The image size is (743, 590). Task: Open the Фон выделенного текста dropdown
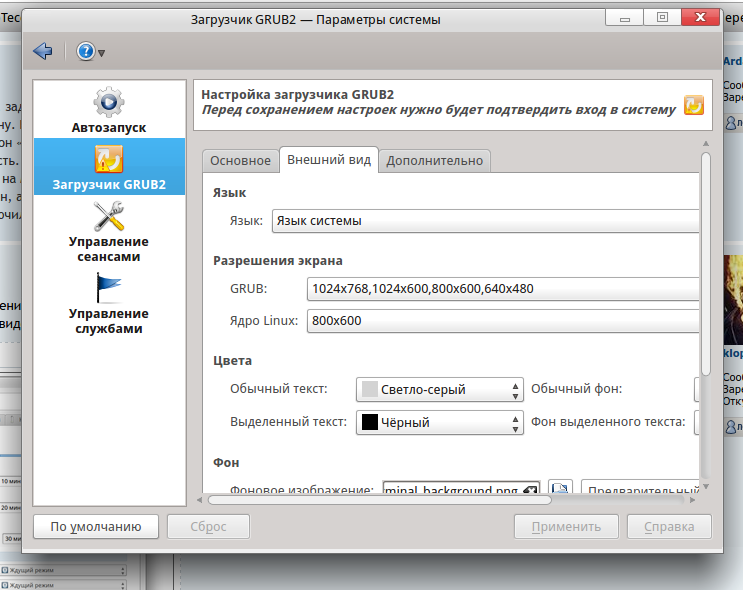click(697, 422)
